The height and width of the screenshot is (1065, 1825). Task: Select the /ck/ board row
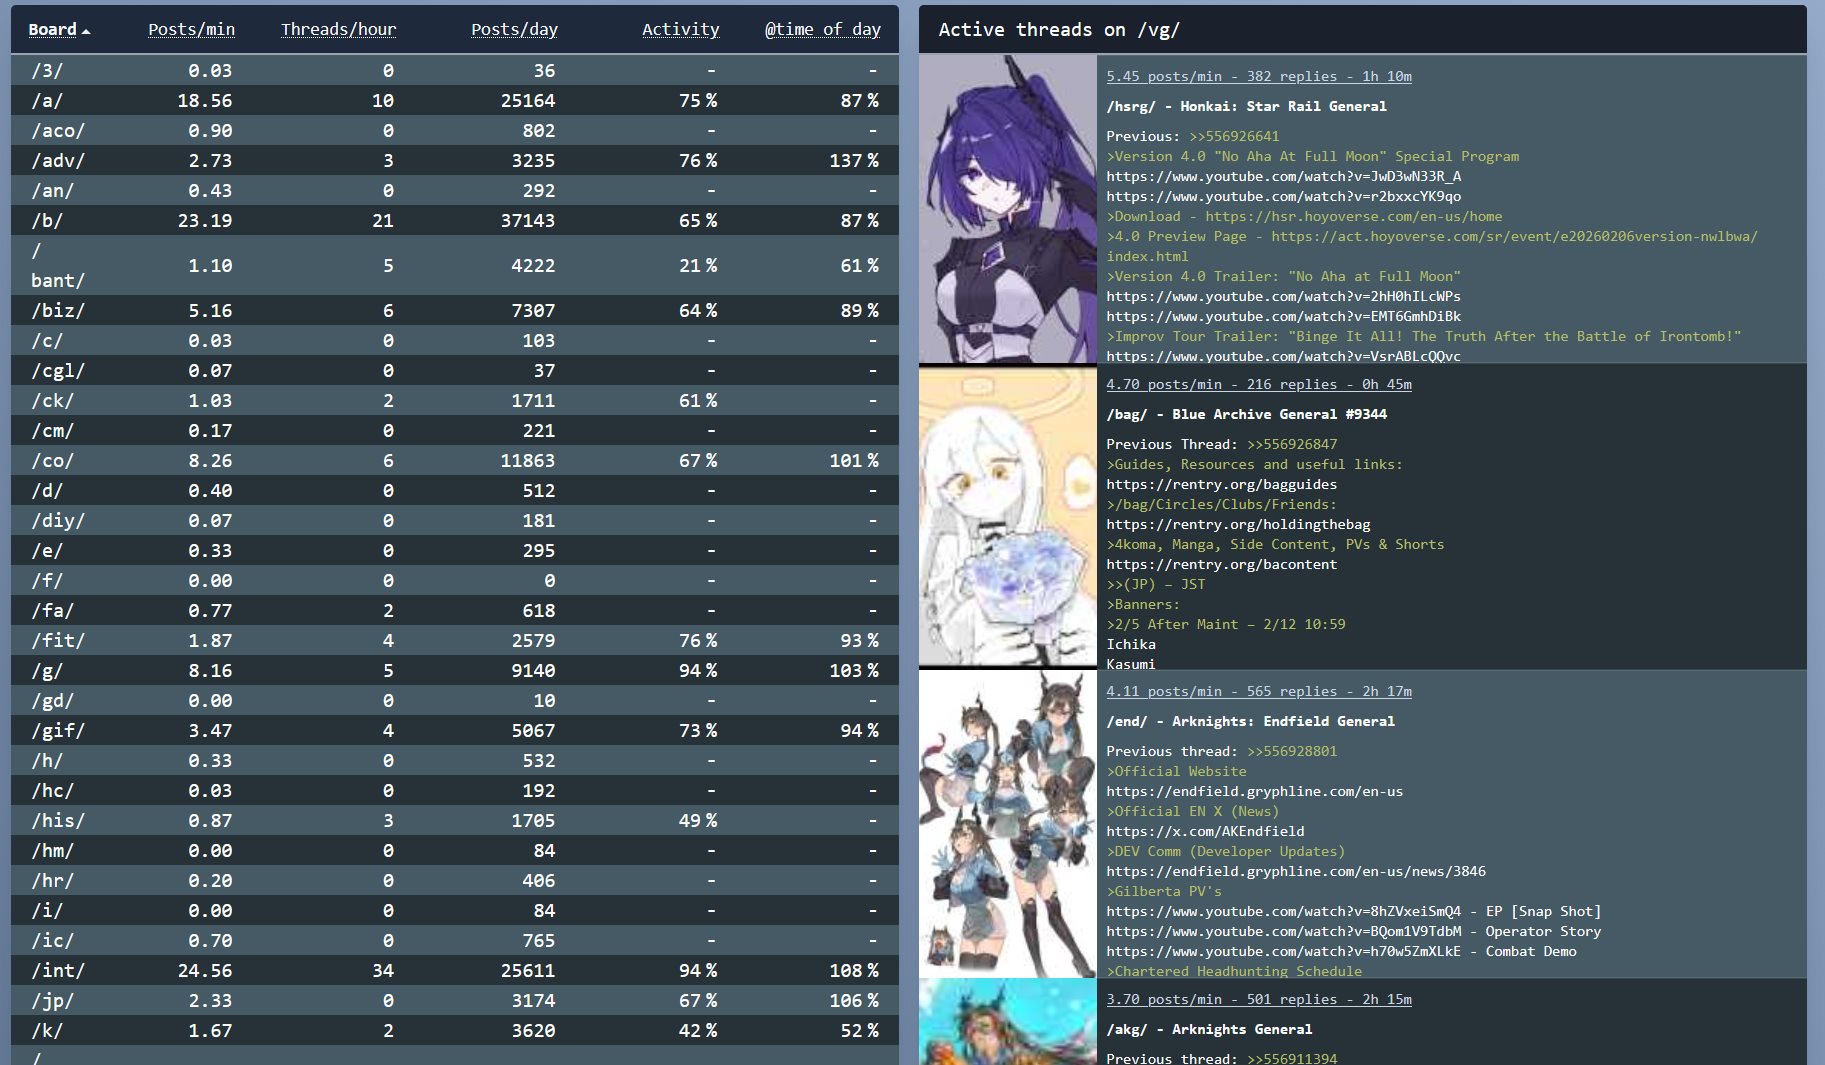pyautogui.click(x=455, y=400)
